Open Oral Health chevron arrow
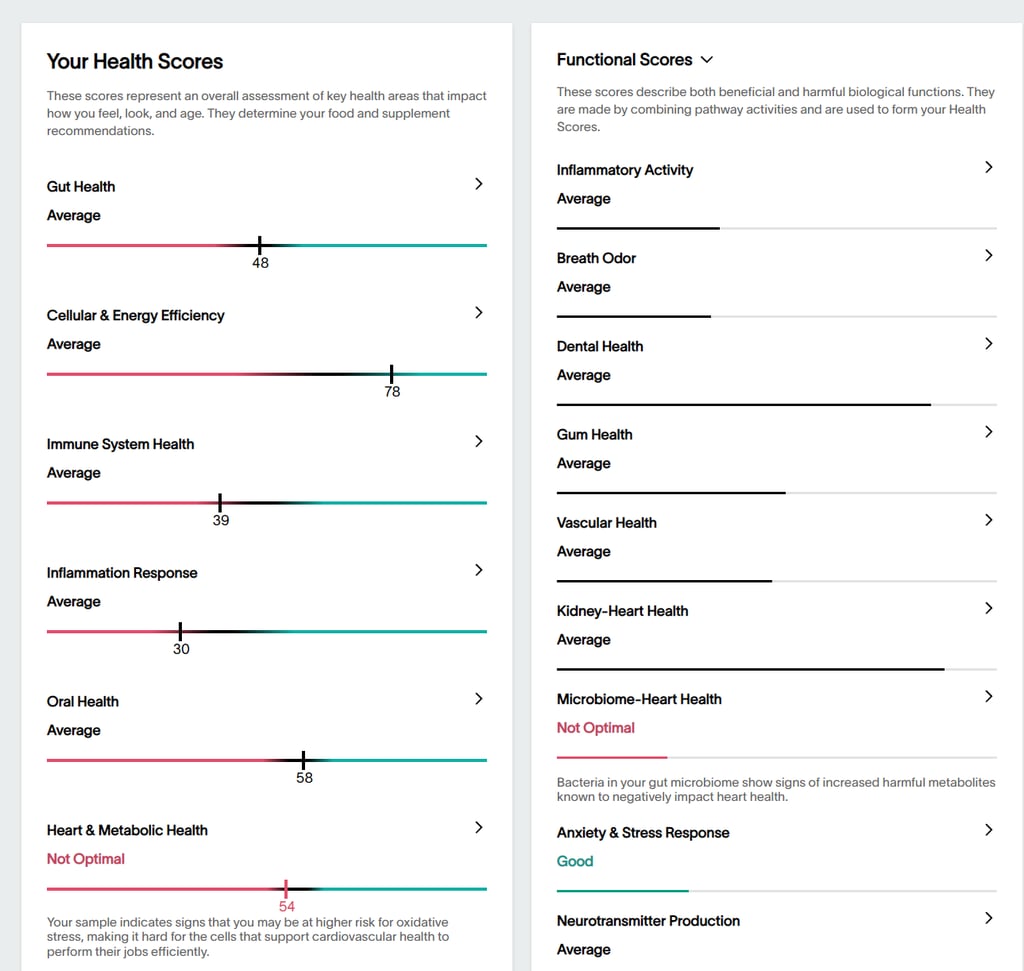The height and width of the screenshot is (971, 1024). (x=478, y=699)
